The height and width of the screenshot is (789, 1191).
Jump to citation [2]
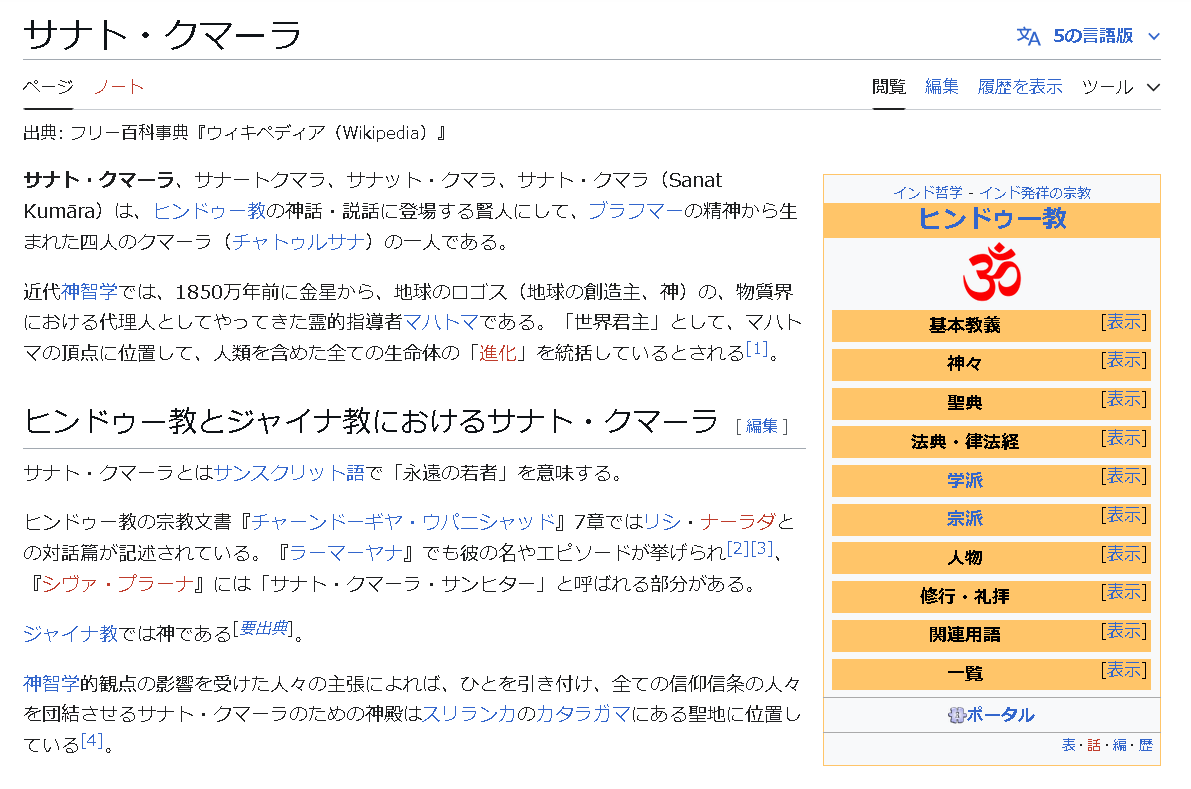(x=738, y=548)
